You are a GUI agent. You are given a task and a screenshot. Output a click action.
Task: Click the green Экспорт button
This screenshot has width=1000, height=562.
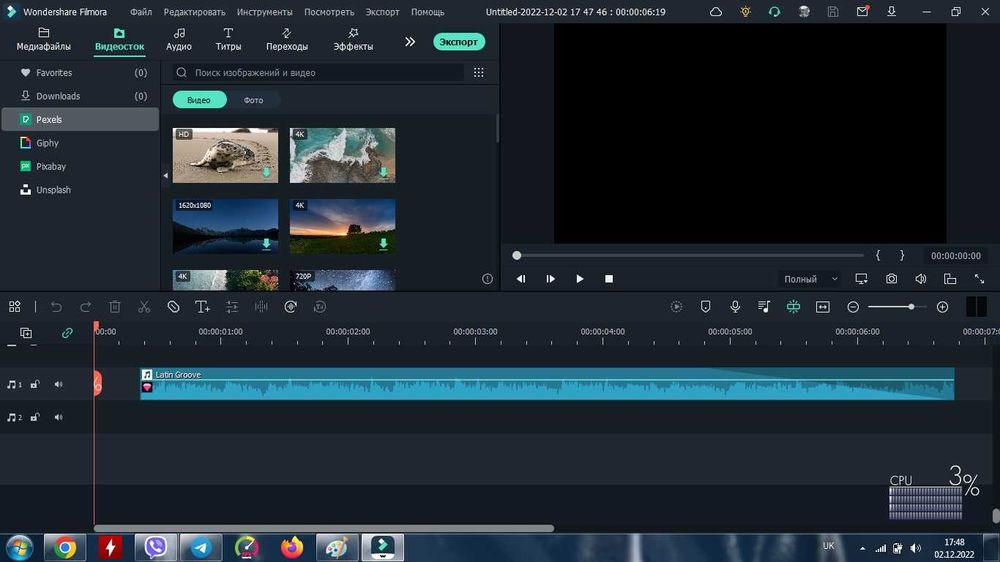tap(459, 41)
